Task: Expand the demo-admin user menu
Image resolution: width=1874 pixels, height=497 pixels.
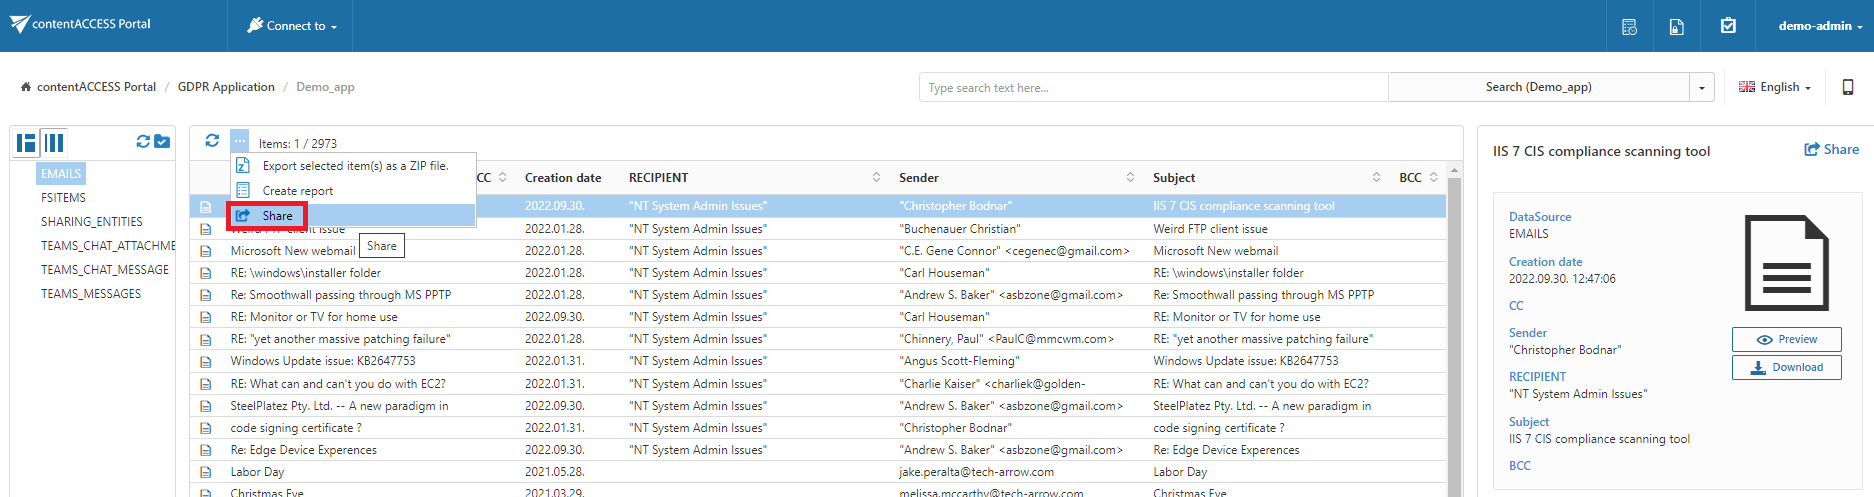Action: point(1819,26)
